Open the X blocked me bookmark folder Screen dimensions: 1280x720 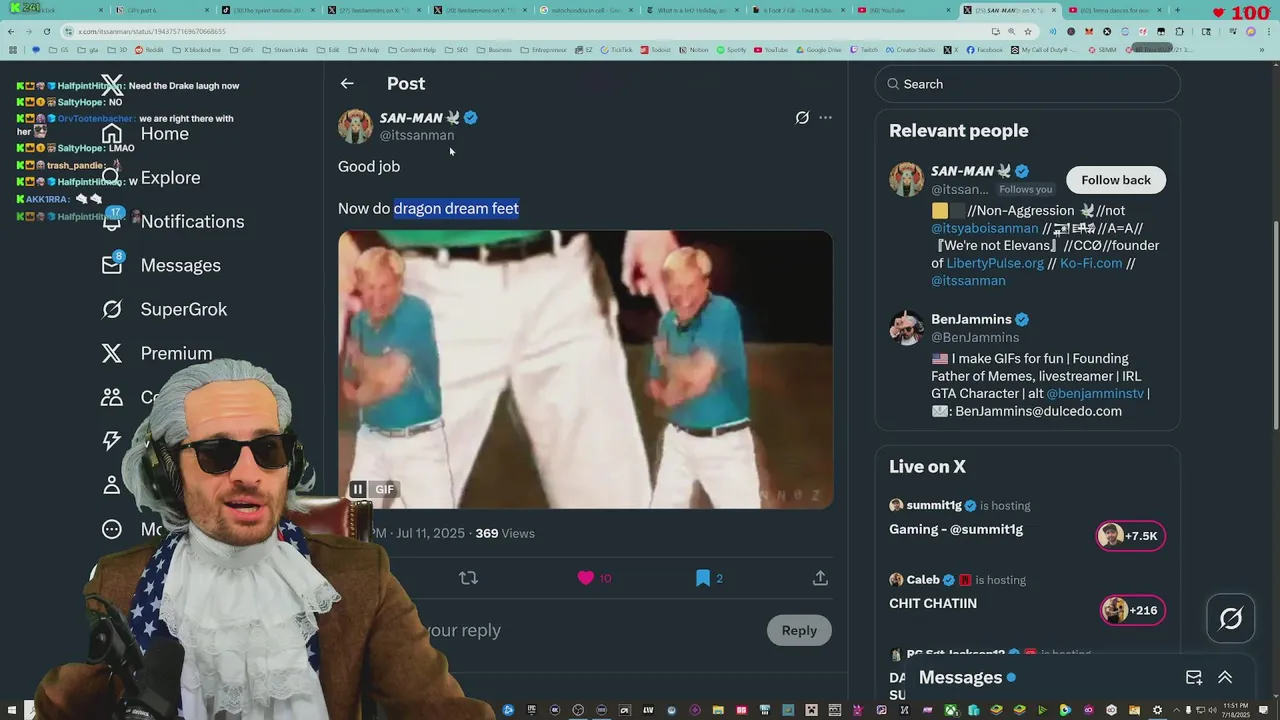[196, 50]
